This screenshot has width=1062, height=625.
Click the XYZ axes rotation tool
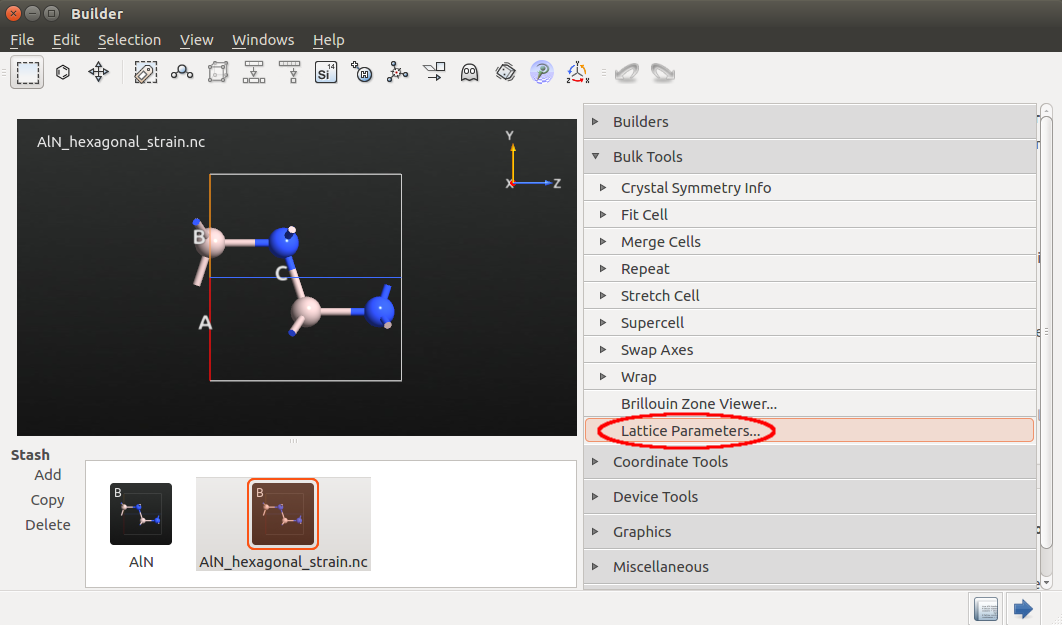[x=577, y=72]
